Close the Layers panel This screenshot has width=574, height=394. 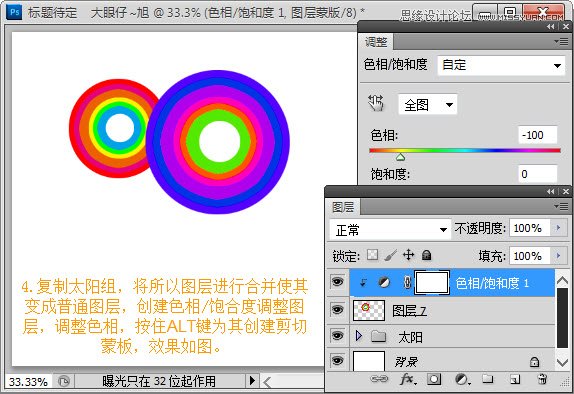point(566,192)
